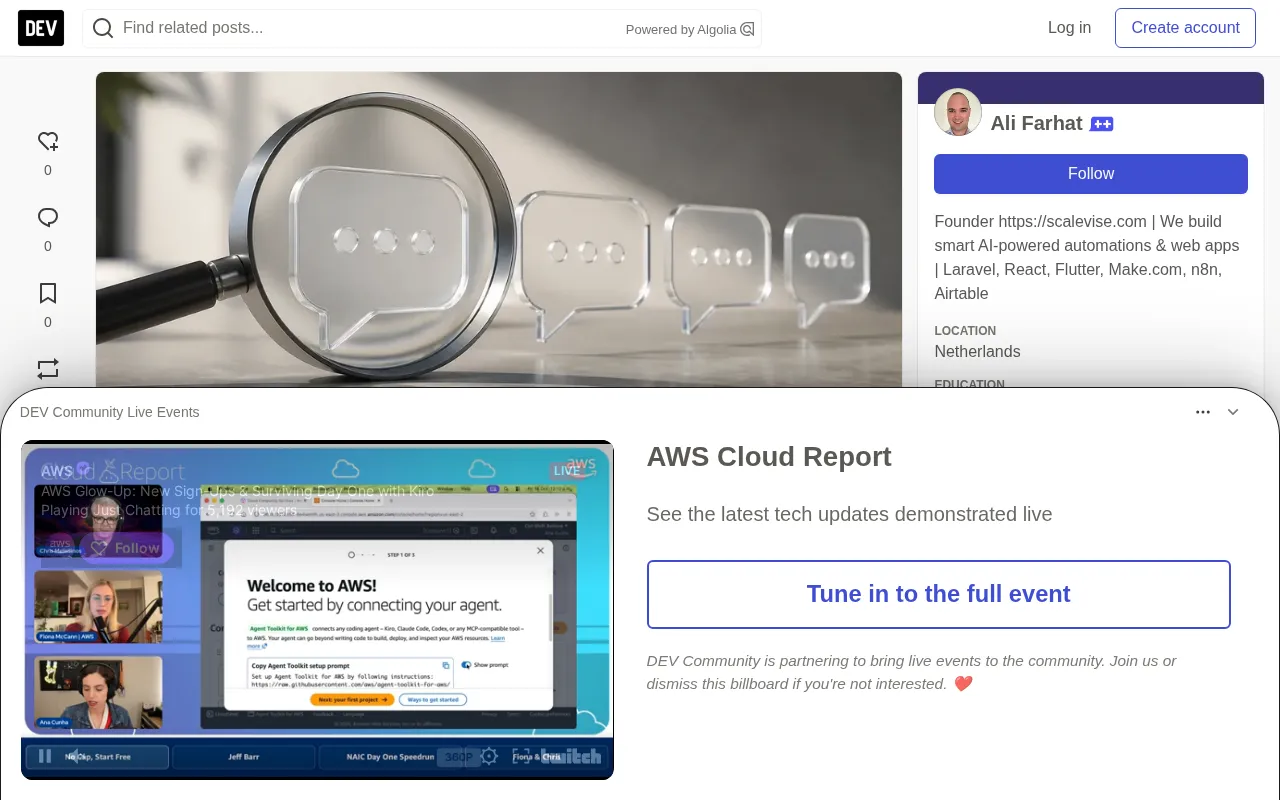Click the boost arrows icon in sidebar
1280x800 pixels.
(x=48, y=369)
